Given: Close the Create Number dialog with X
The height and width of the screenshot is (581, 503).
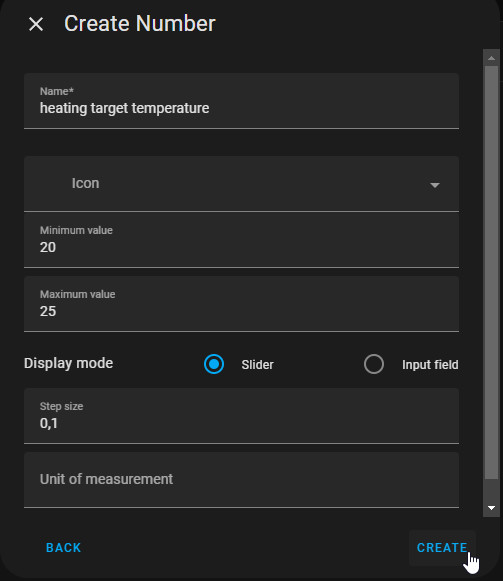Looking at the screenshot, I should [36, 24].
